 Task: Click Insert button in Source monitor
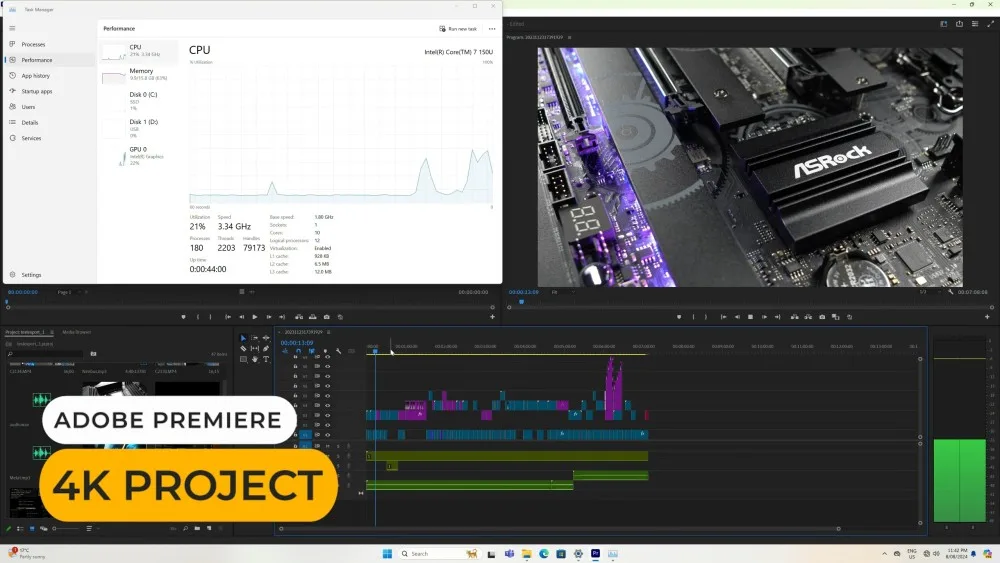[298, 317]
